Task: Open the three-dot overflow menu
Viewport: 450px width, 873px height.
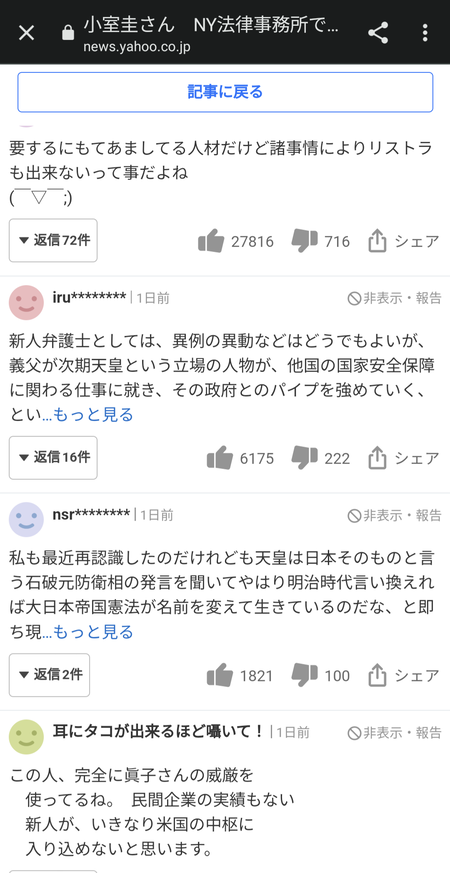Action: pyautogui.click(x=425, y=33)
